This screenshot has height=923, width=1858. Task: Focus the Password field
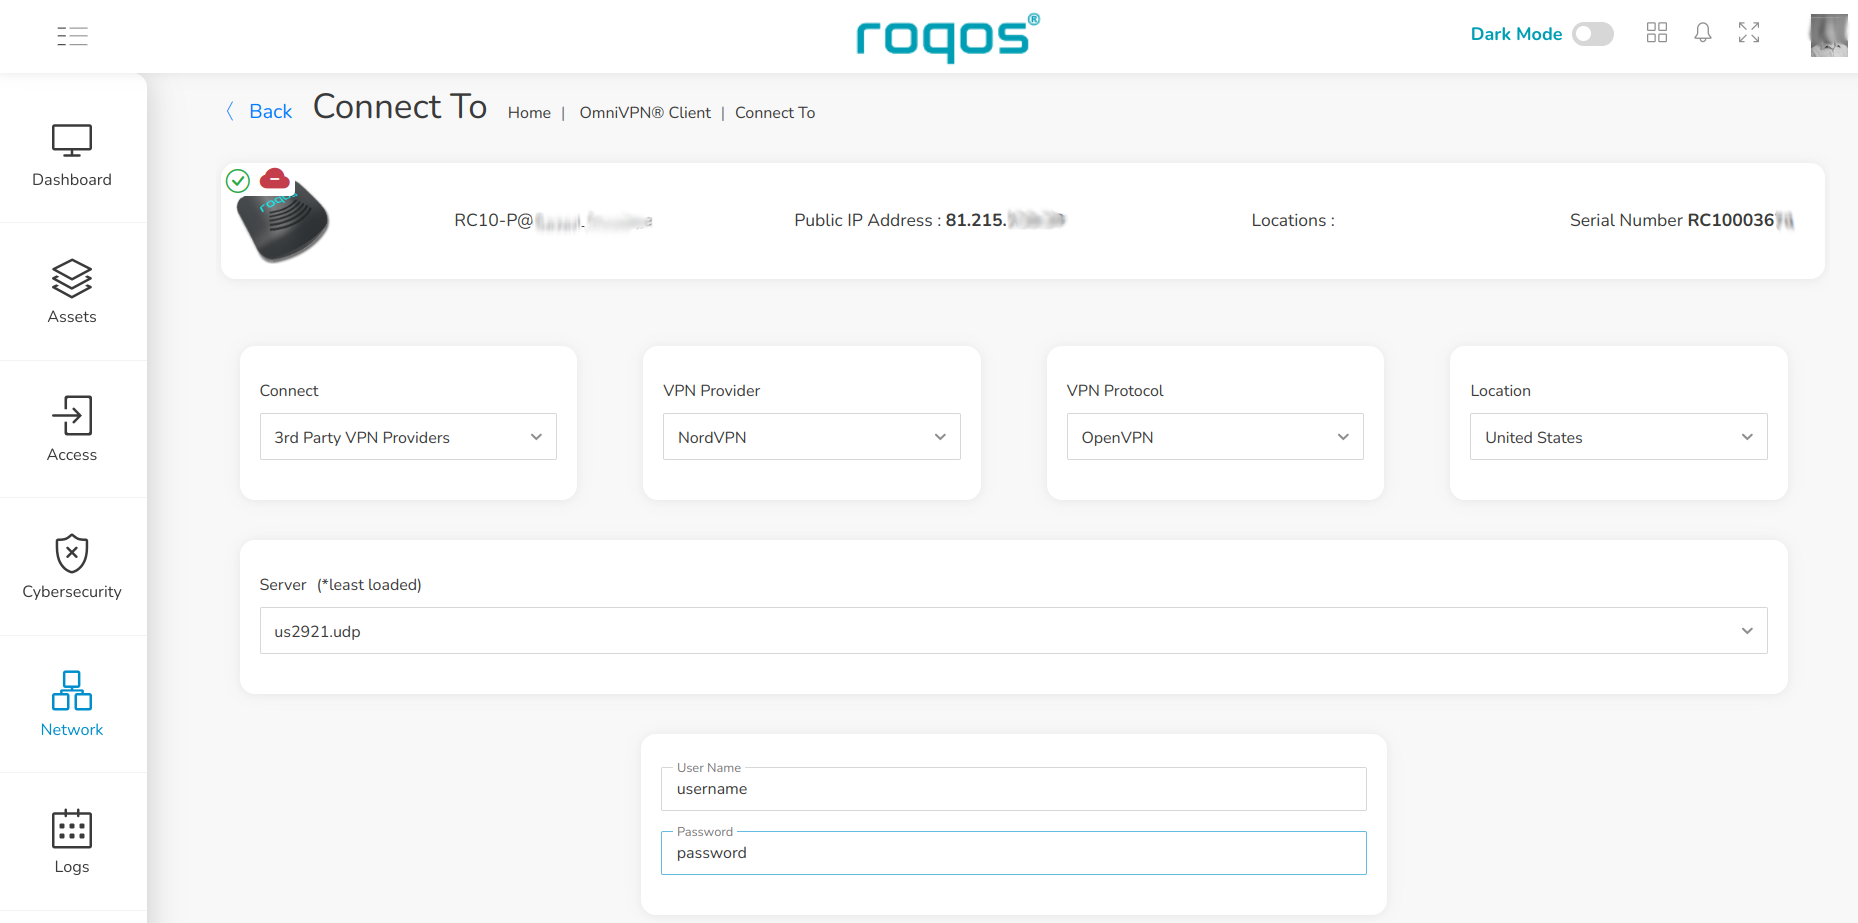(1014, 853)
